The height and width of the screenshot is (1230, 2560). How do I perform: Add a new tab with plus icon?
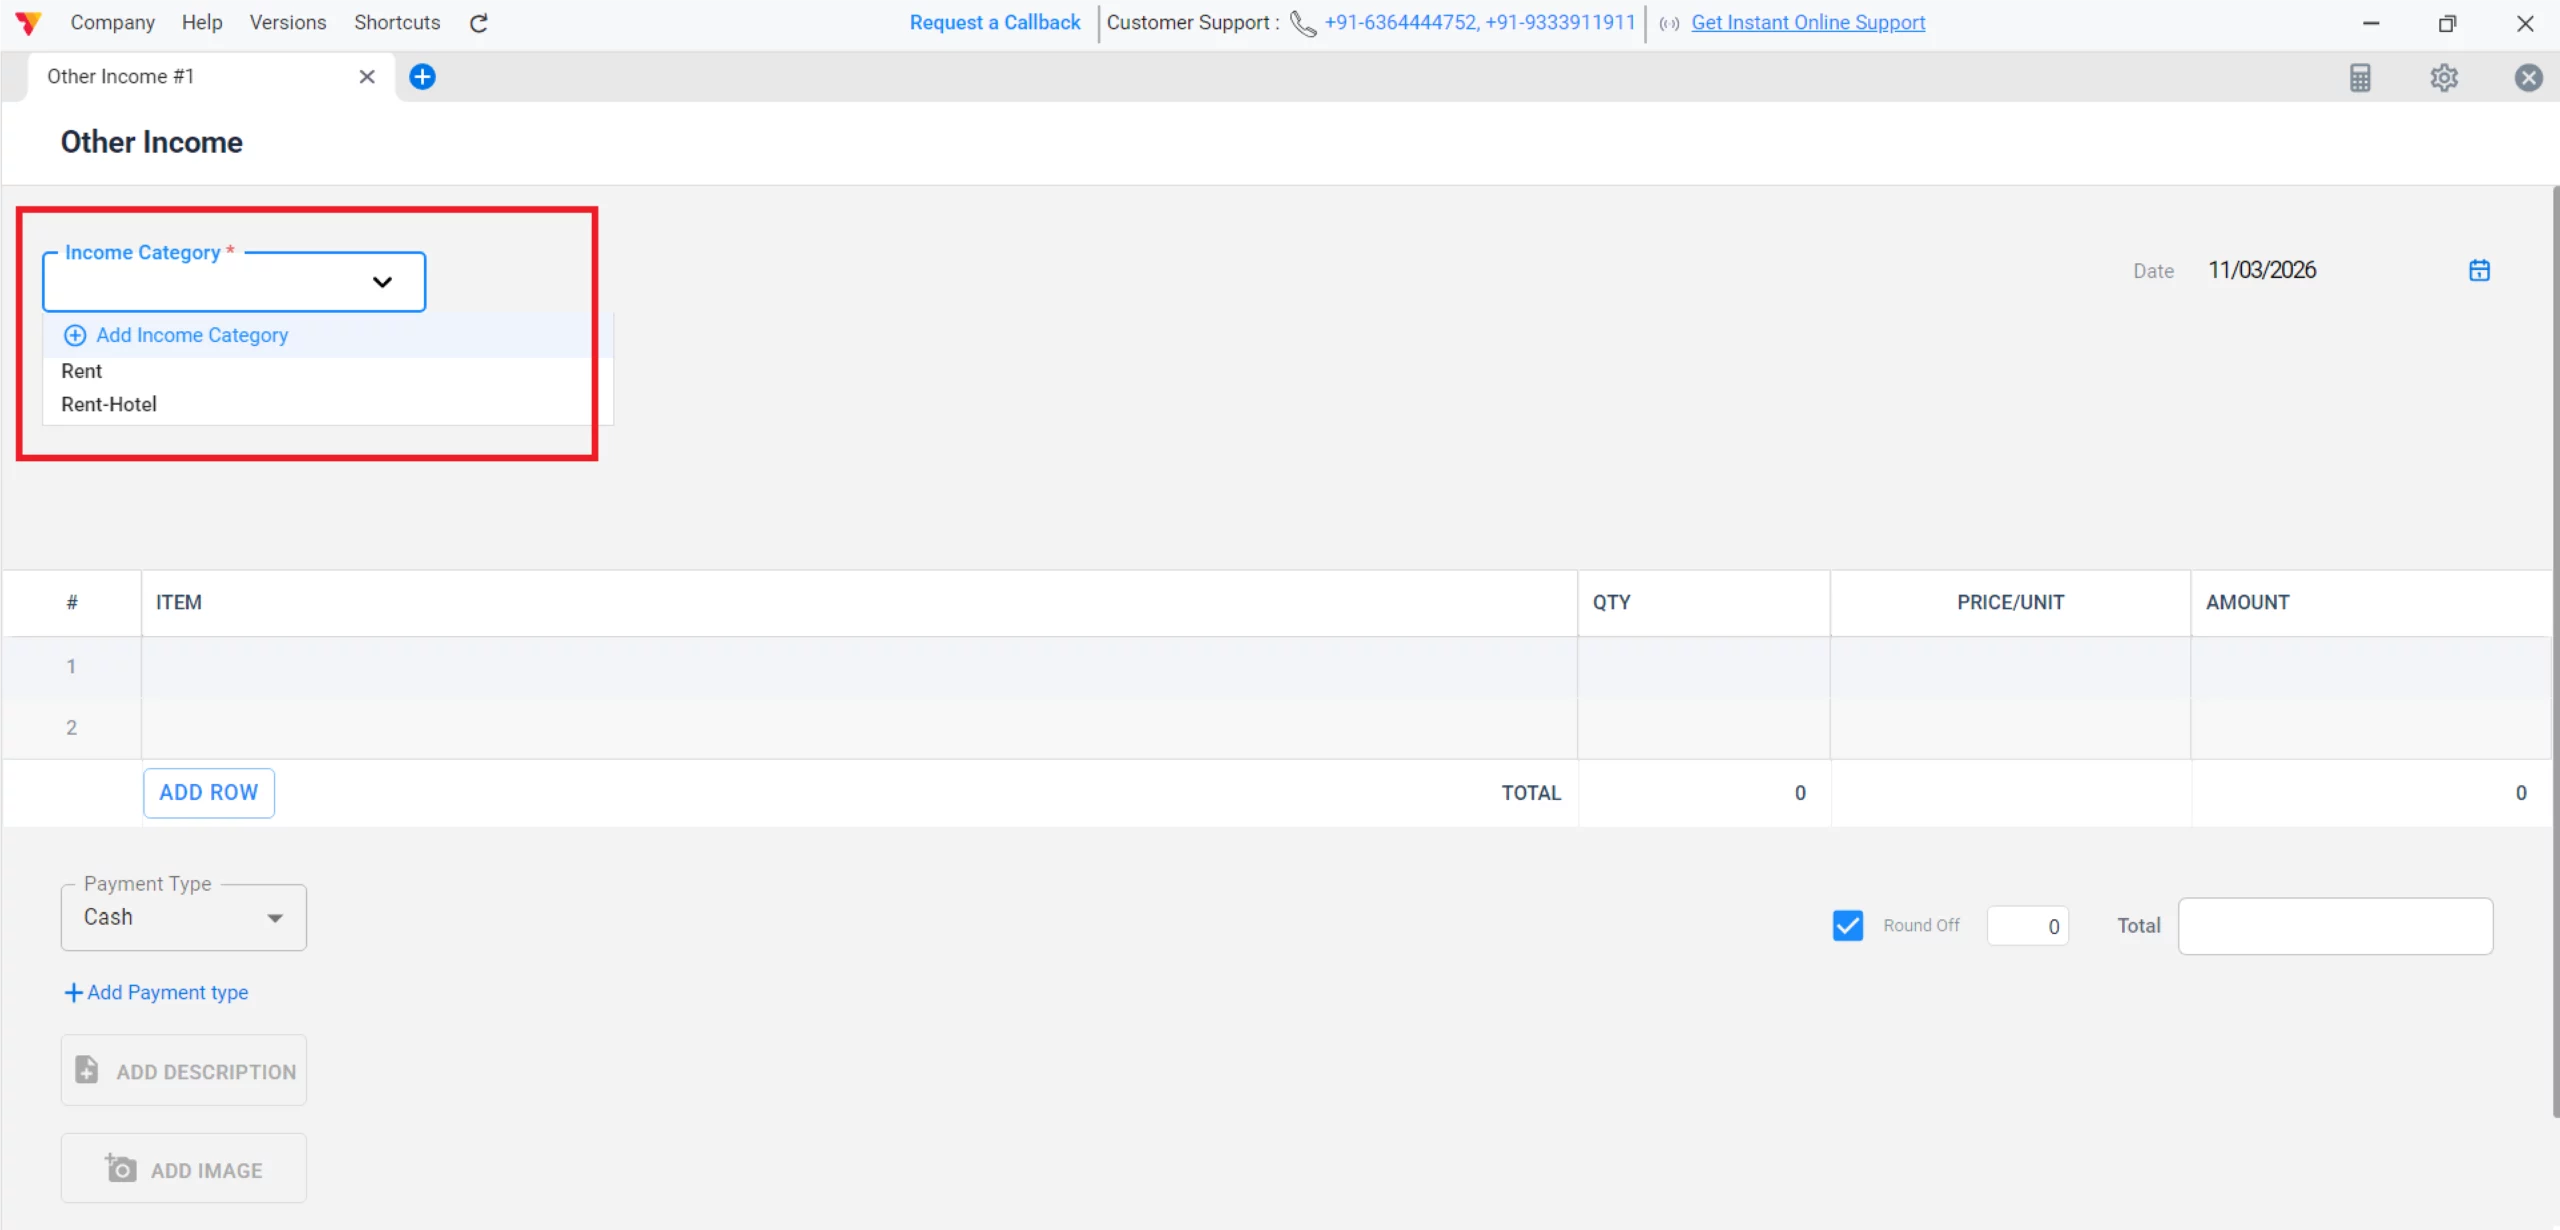423,77
